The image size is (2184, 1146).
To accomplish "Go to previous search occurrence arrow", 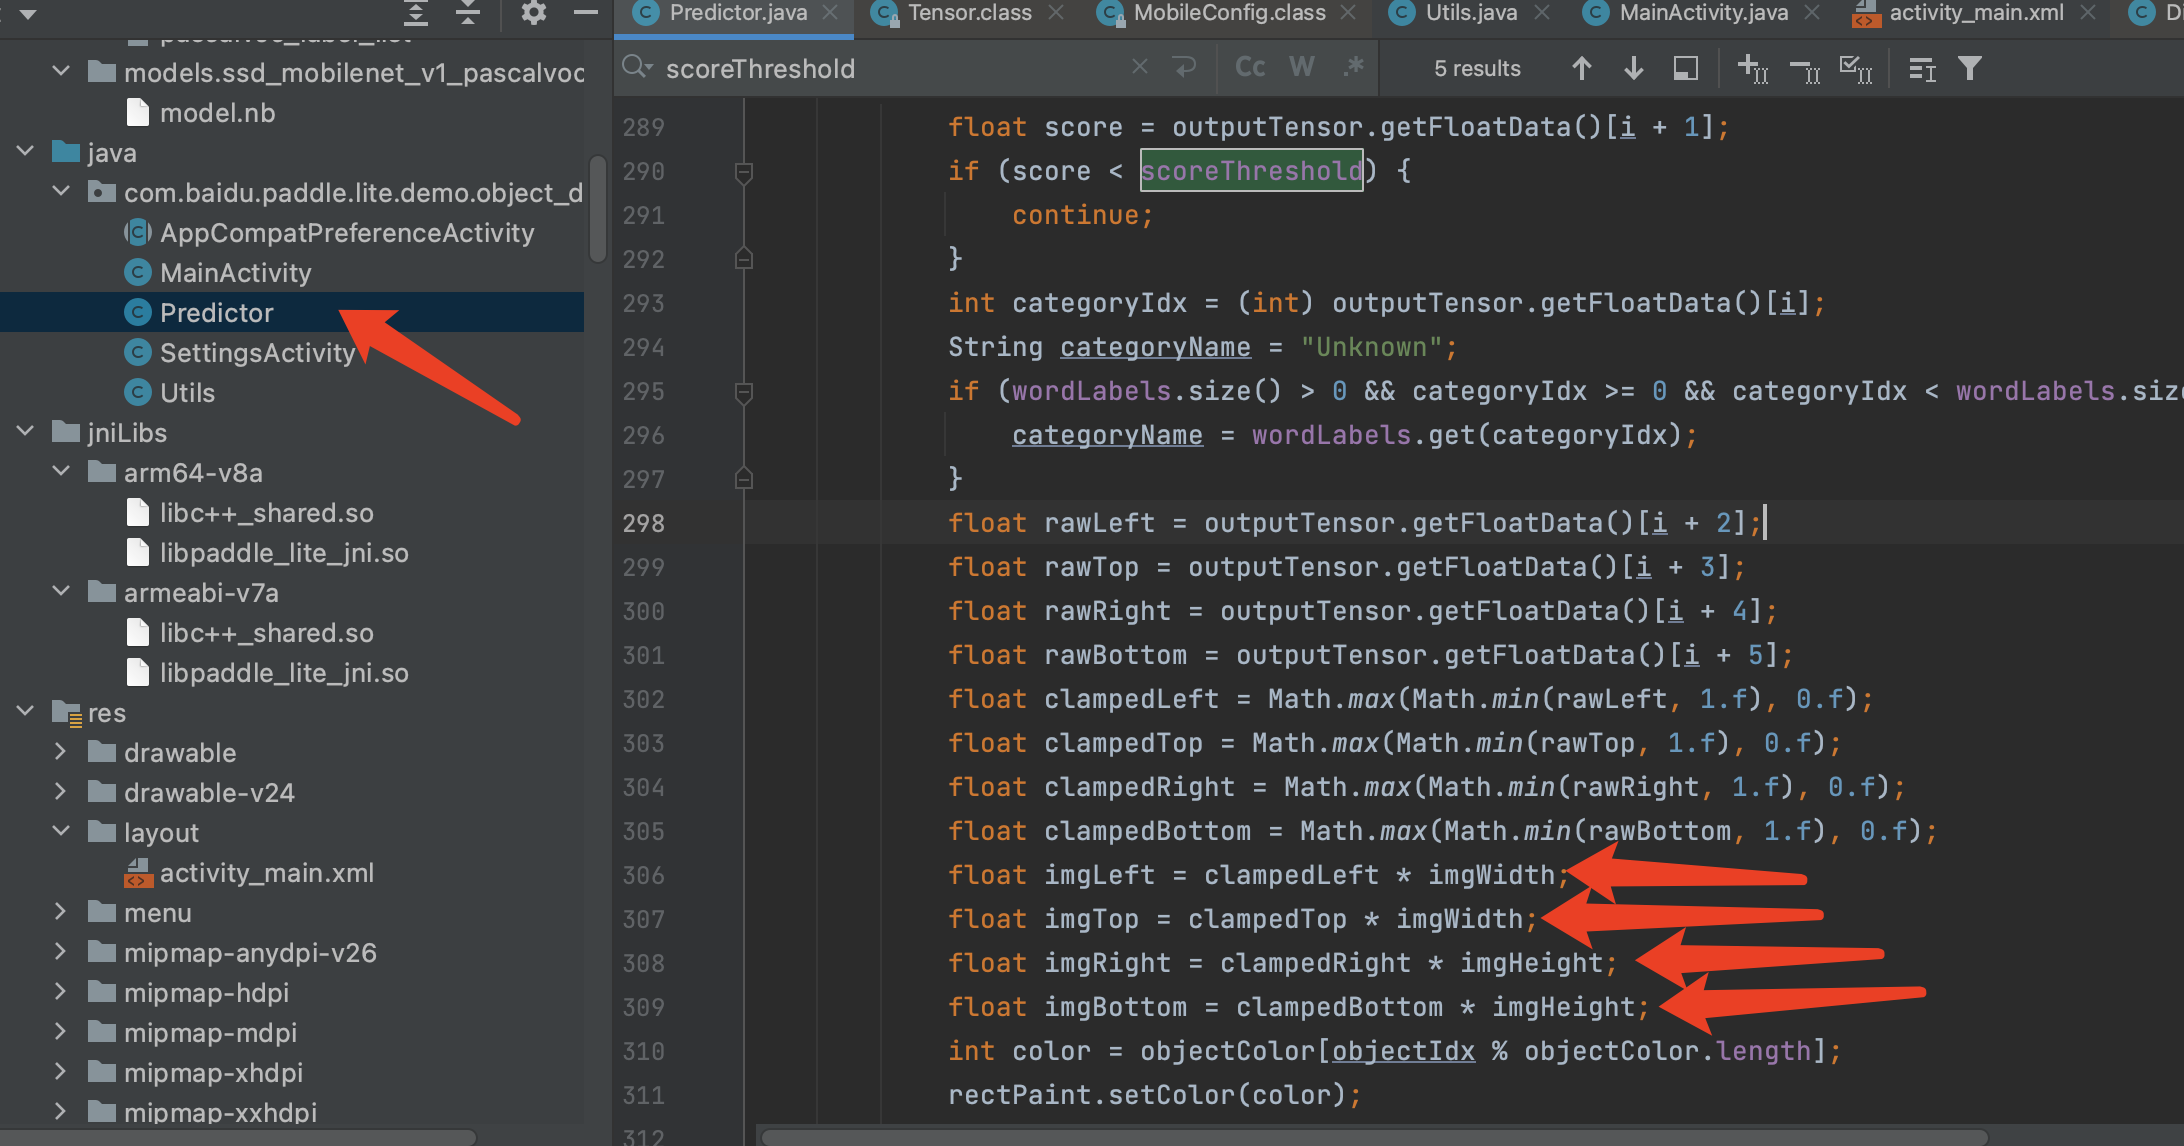I will [1582, 68].
